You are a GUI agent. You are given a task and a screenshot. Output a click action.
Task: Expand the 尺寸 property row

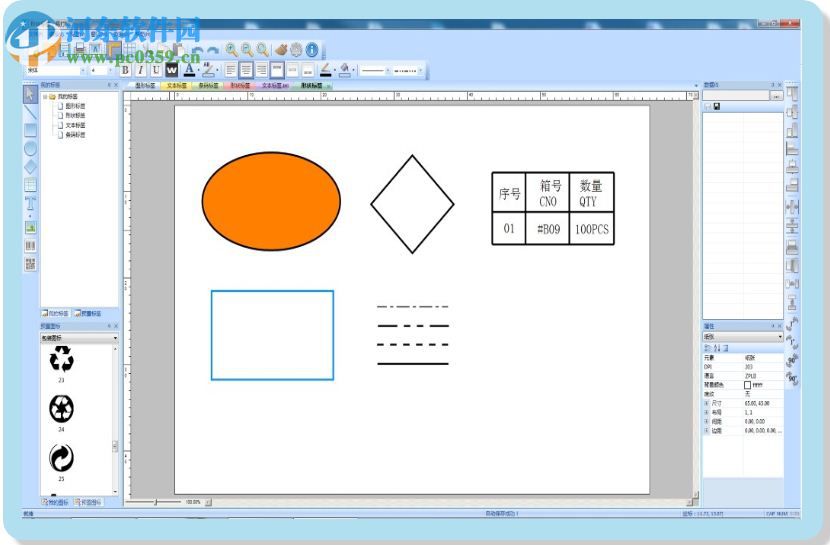coord(707,403)
